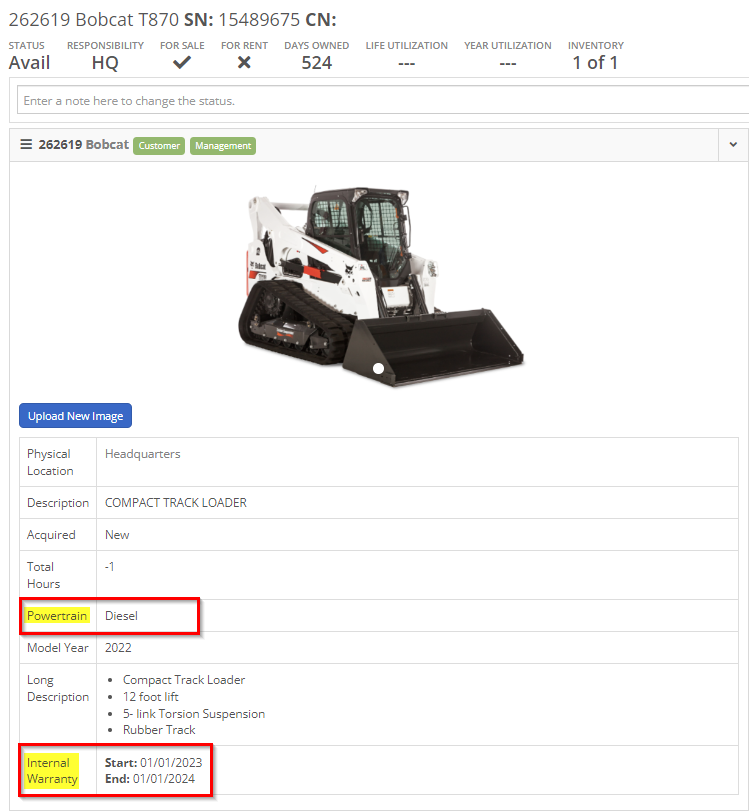This screenshot has height=811, width=749.
Task: Click the page title 262619 Bobcat T870
Action: (94, 20)
